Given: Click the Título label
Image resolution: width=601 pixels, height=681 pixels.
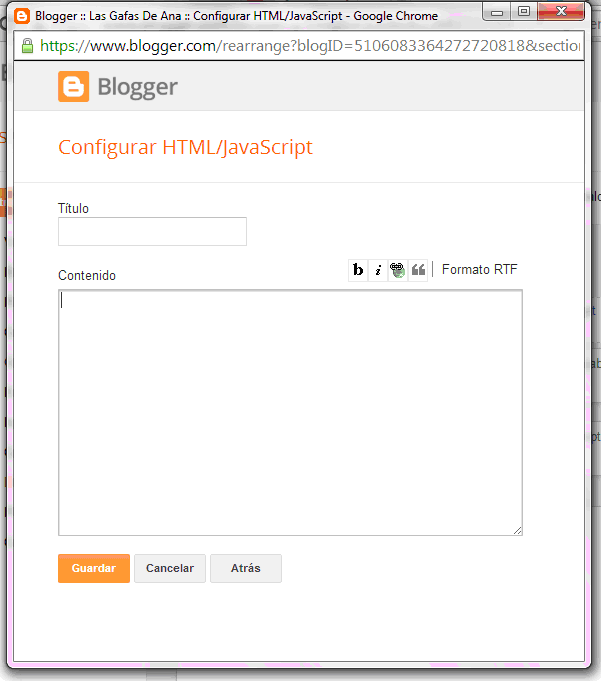Looking at the screenshot, I should click(73, 208).
